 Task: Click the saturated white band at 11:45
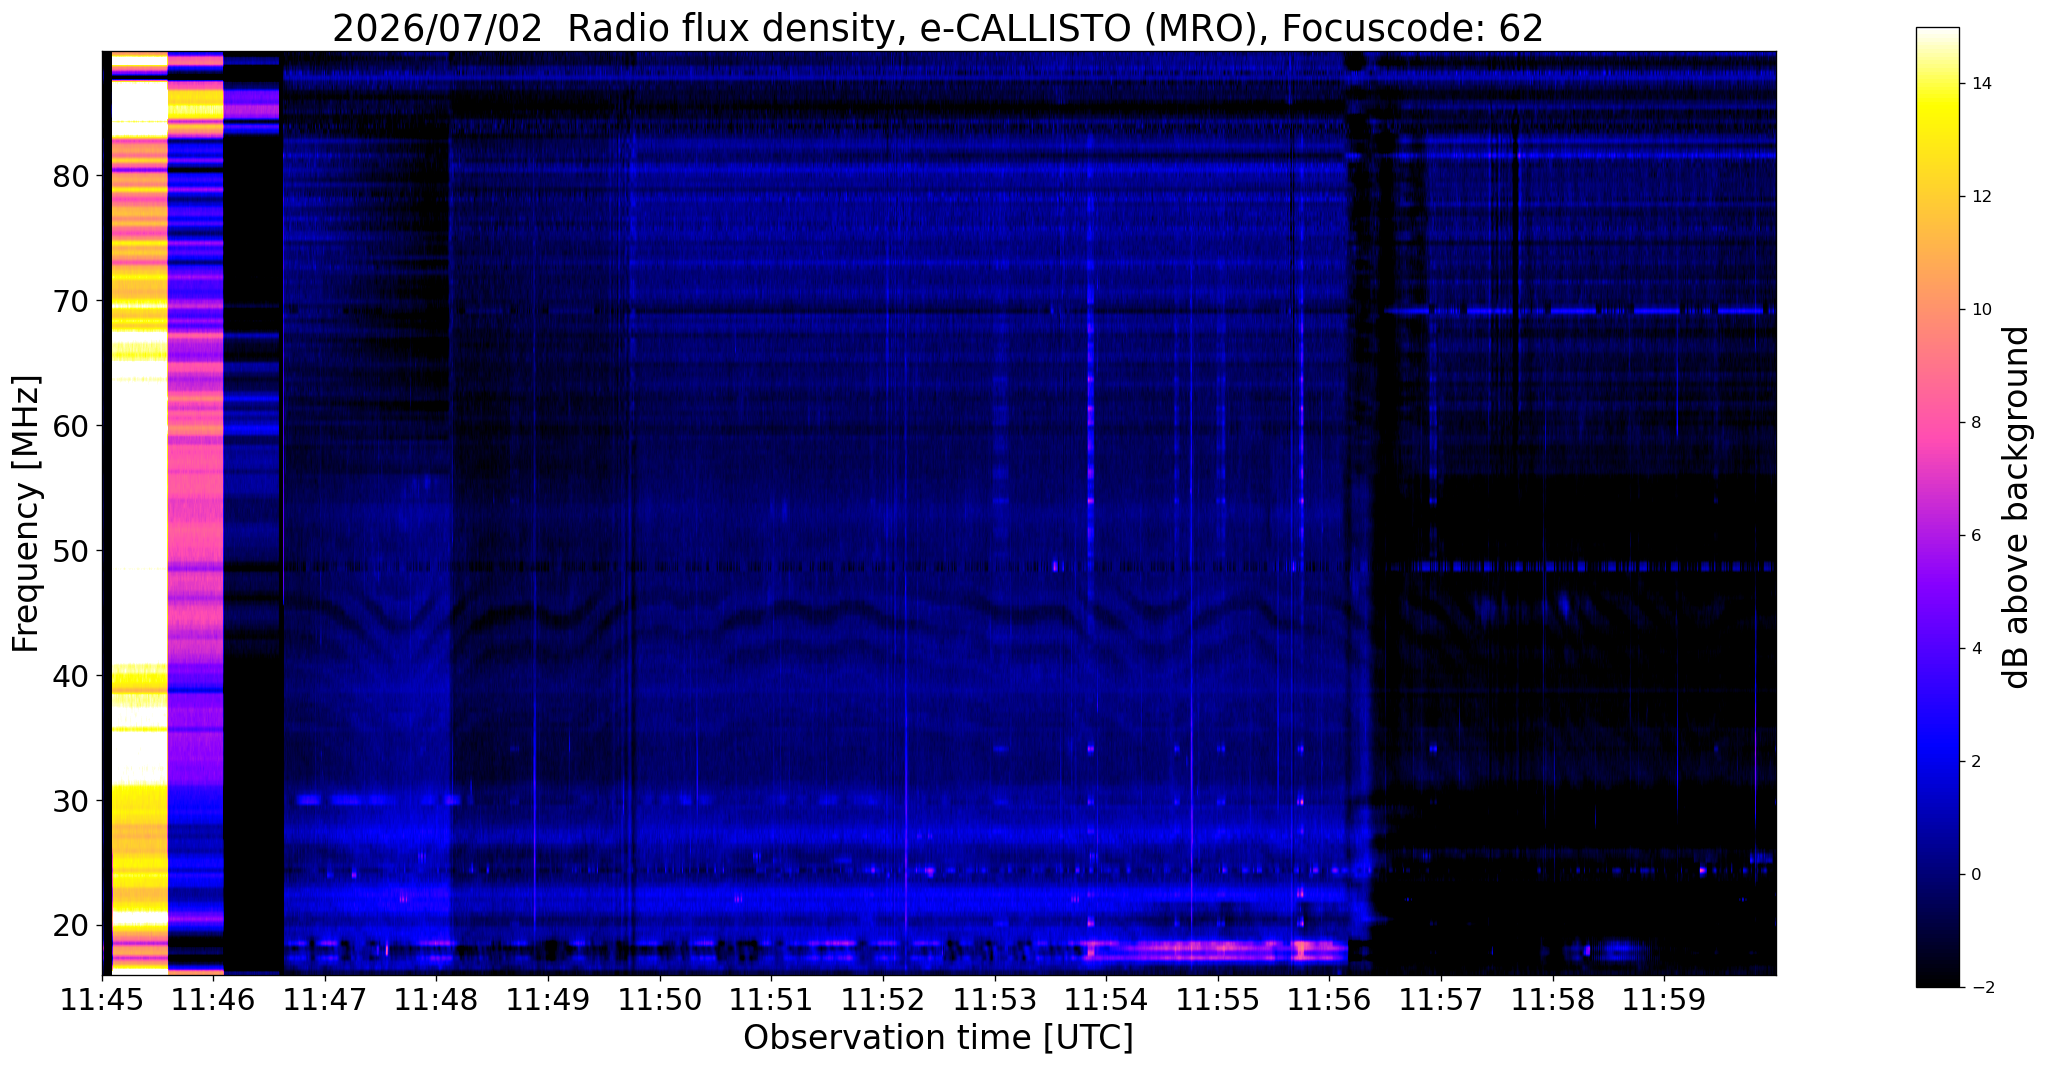click(139, 510)
